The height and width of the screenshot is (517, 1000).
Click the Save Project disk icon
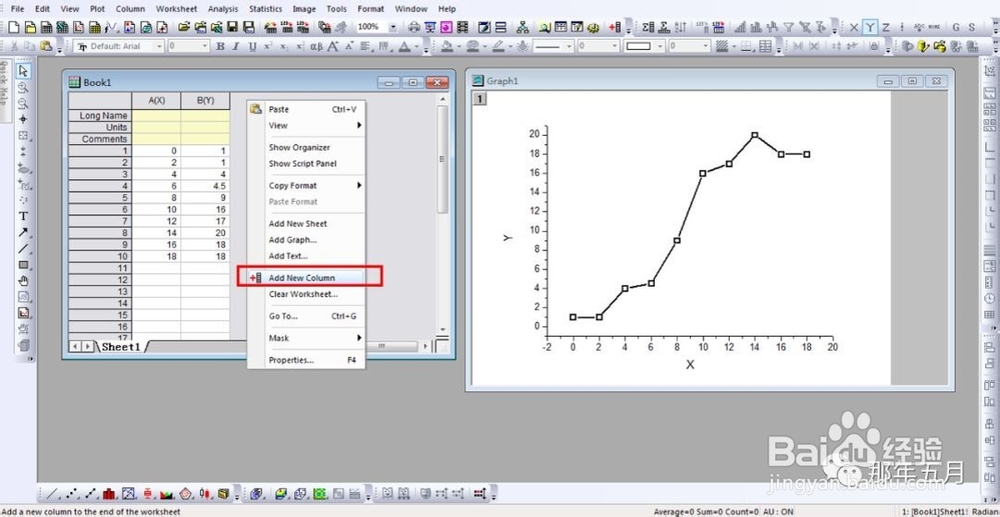(x=233, y=27)
